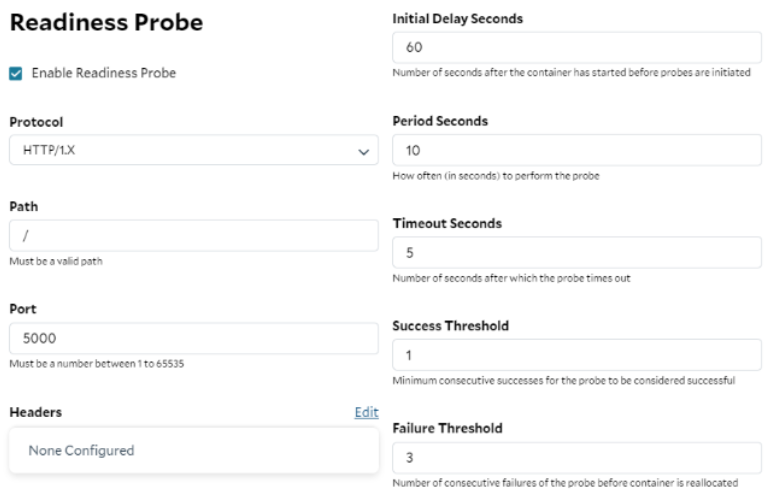Click Initial Delay Seconds field
Viewport: 770px width, 494px height.
coord(577,48)
